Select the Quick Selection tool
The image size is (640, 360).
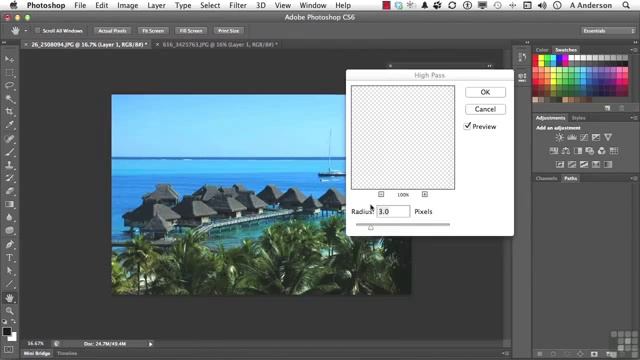point(9,99)
